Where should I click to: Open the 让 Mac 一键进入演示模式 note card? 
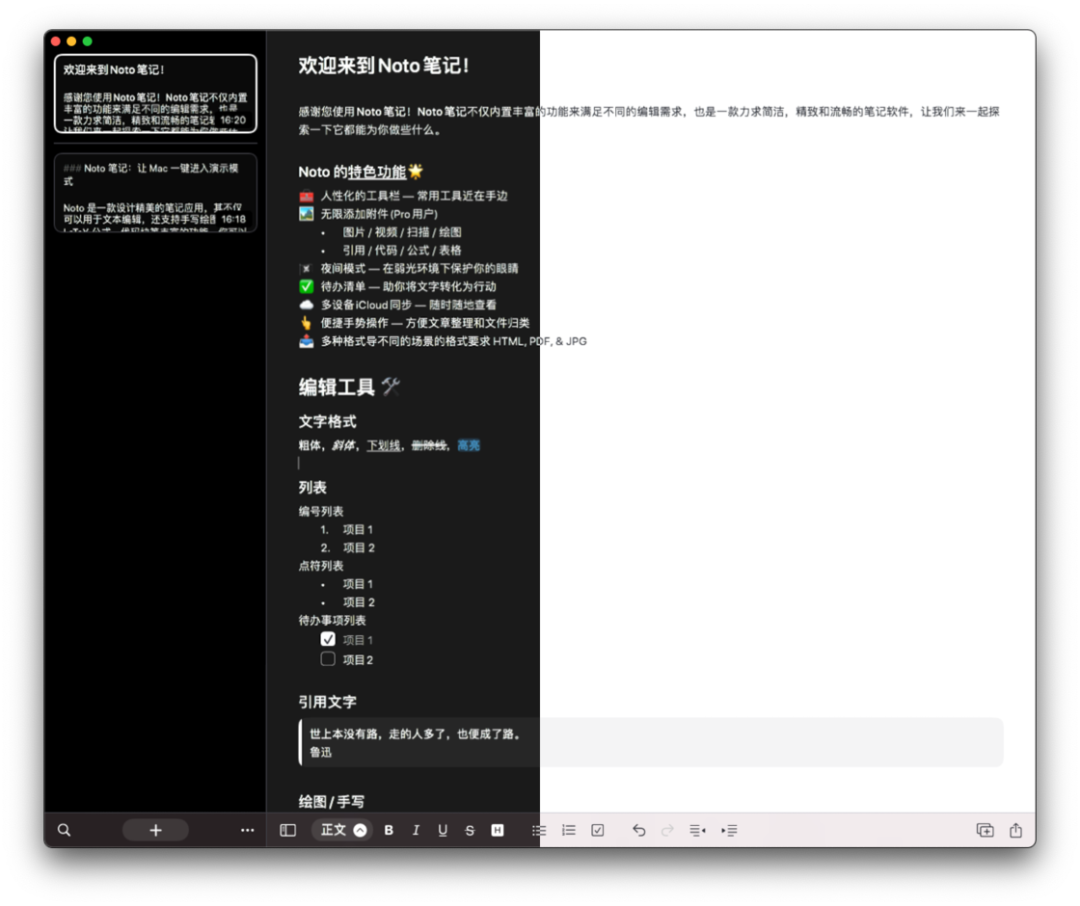(x=156, y=193)
